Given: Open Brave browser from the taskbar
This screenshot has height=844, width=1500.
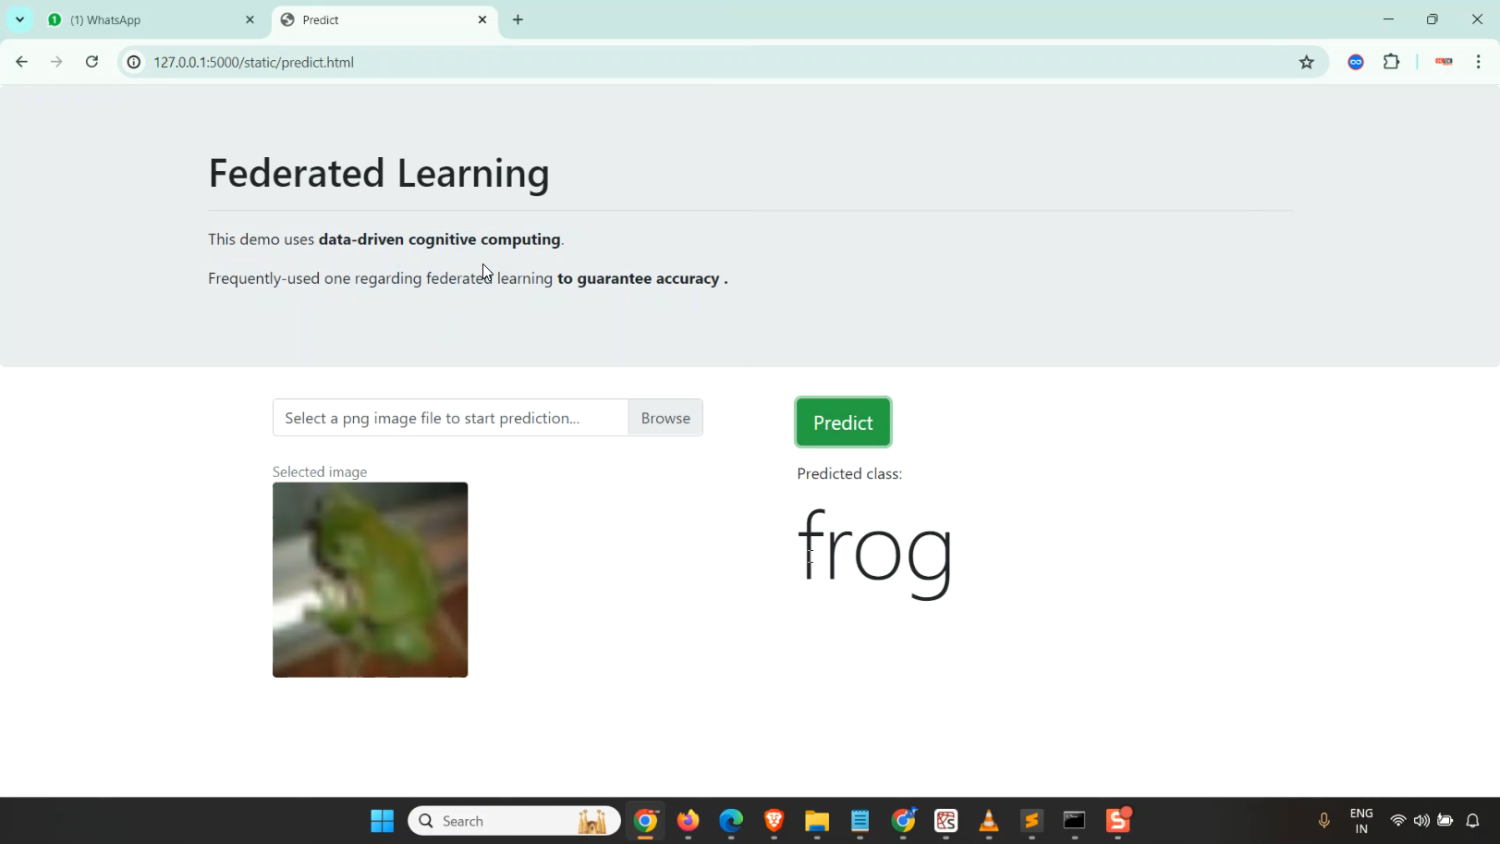Looking at the screenshot, I should pyautogui.click(x=774, y=821).
